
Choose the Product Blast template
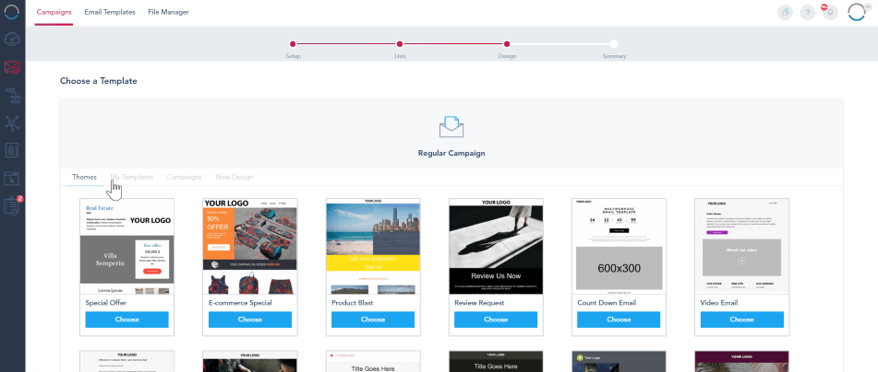click(x=373, y=319)
